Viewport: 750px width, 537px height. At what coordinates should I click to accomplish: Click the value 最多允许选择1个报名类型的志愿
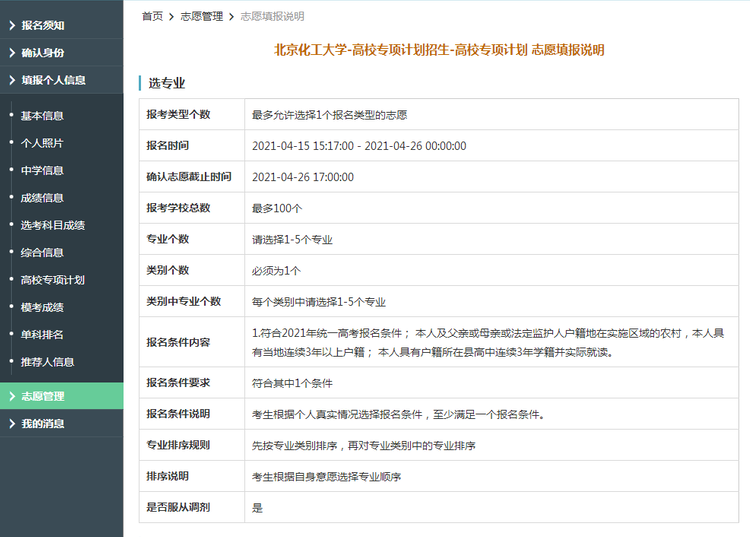point(330,115)
